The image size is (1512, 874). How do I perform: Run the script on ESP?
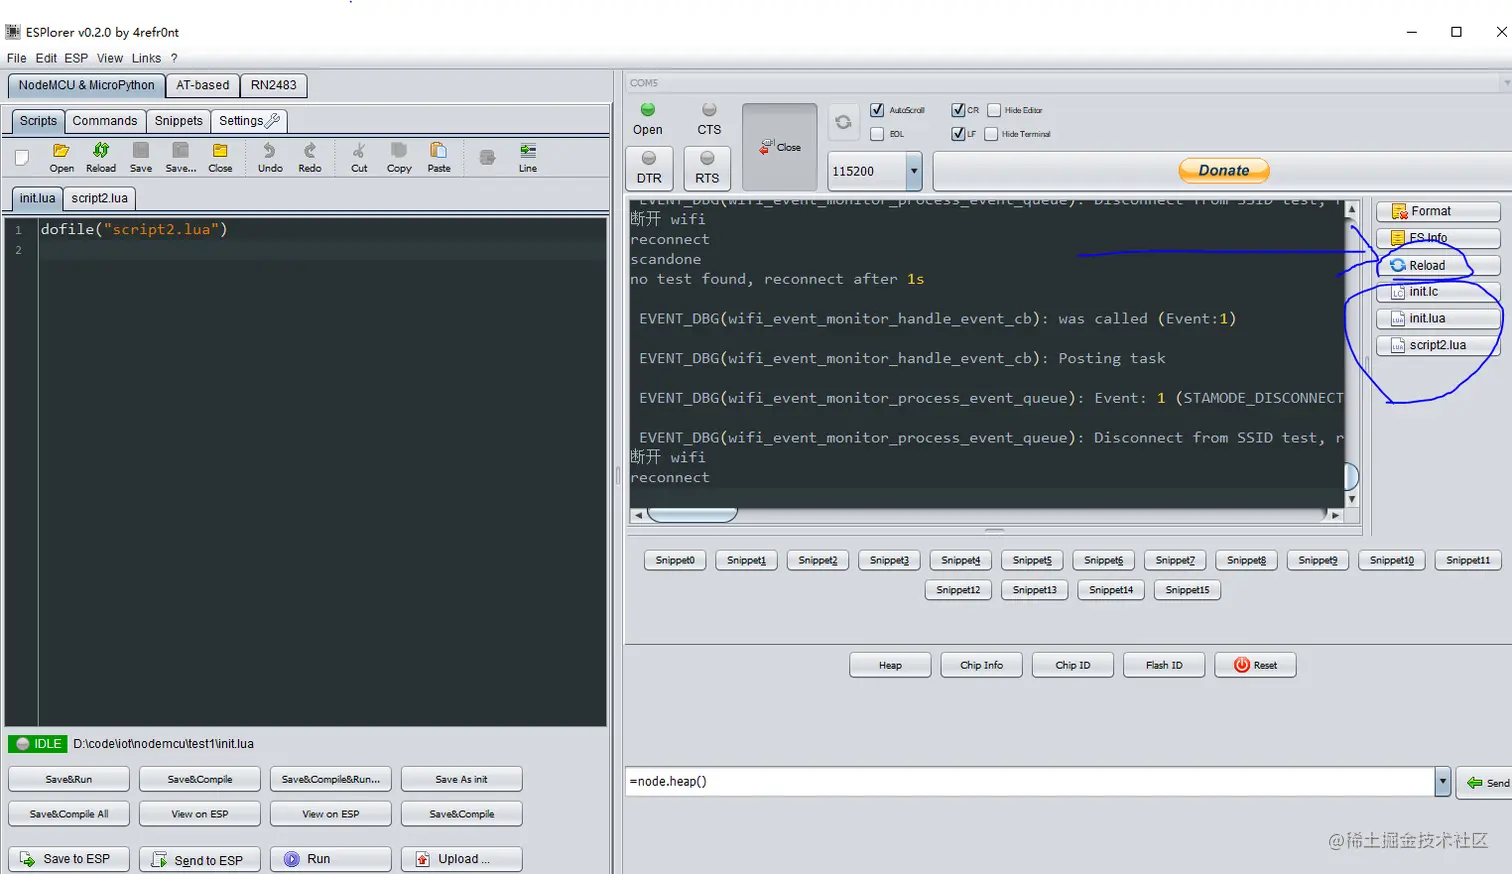331,859
